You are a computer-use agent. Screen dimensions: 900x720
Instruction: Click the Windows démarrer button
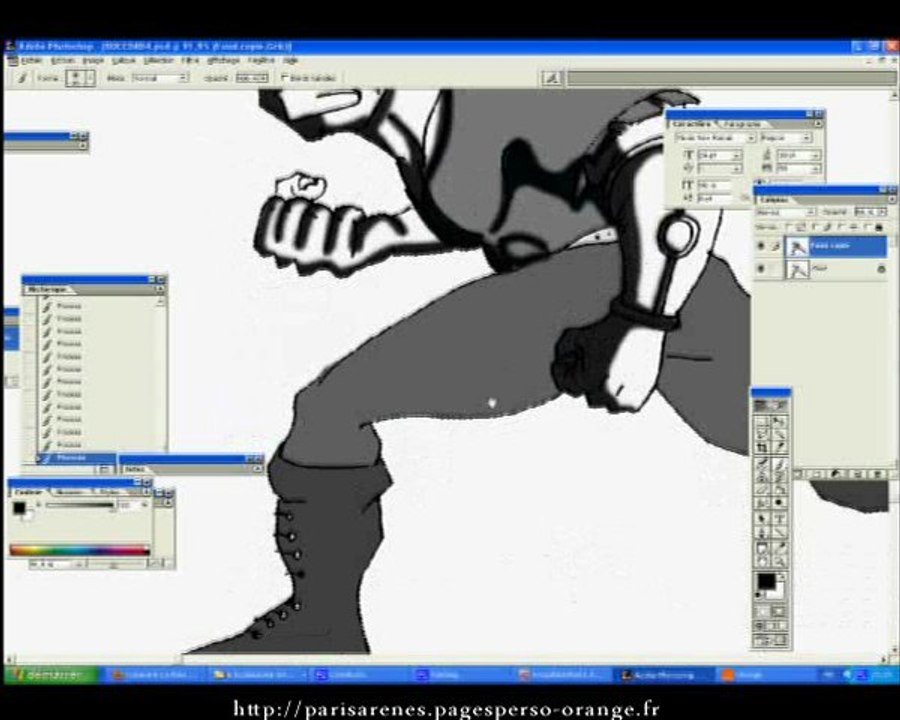tap(51, 675)
